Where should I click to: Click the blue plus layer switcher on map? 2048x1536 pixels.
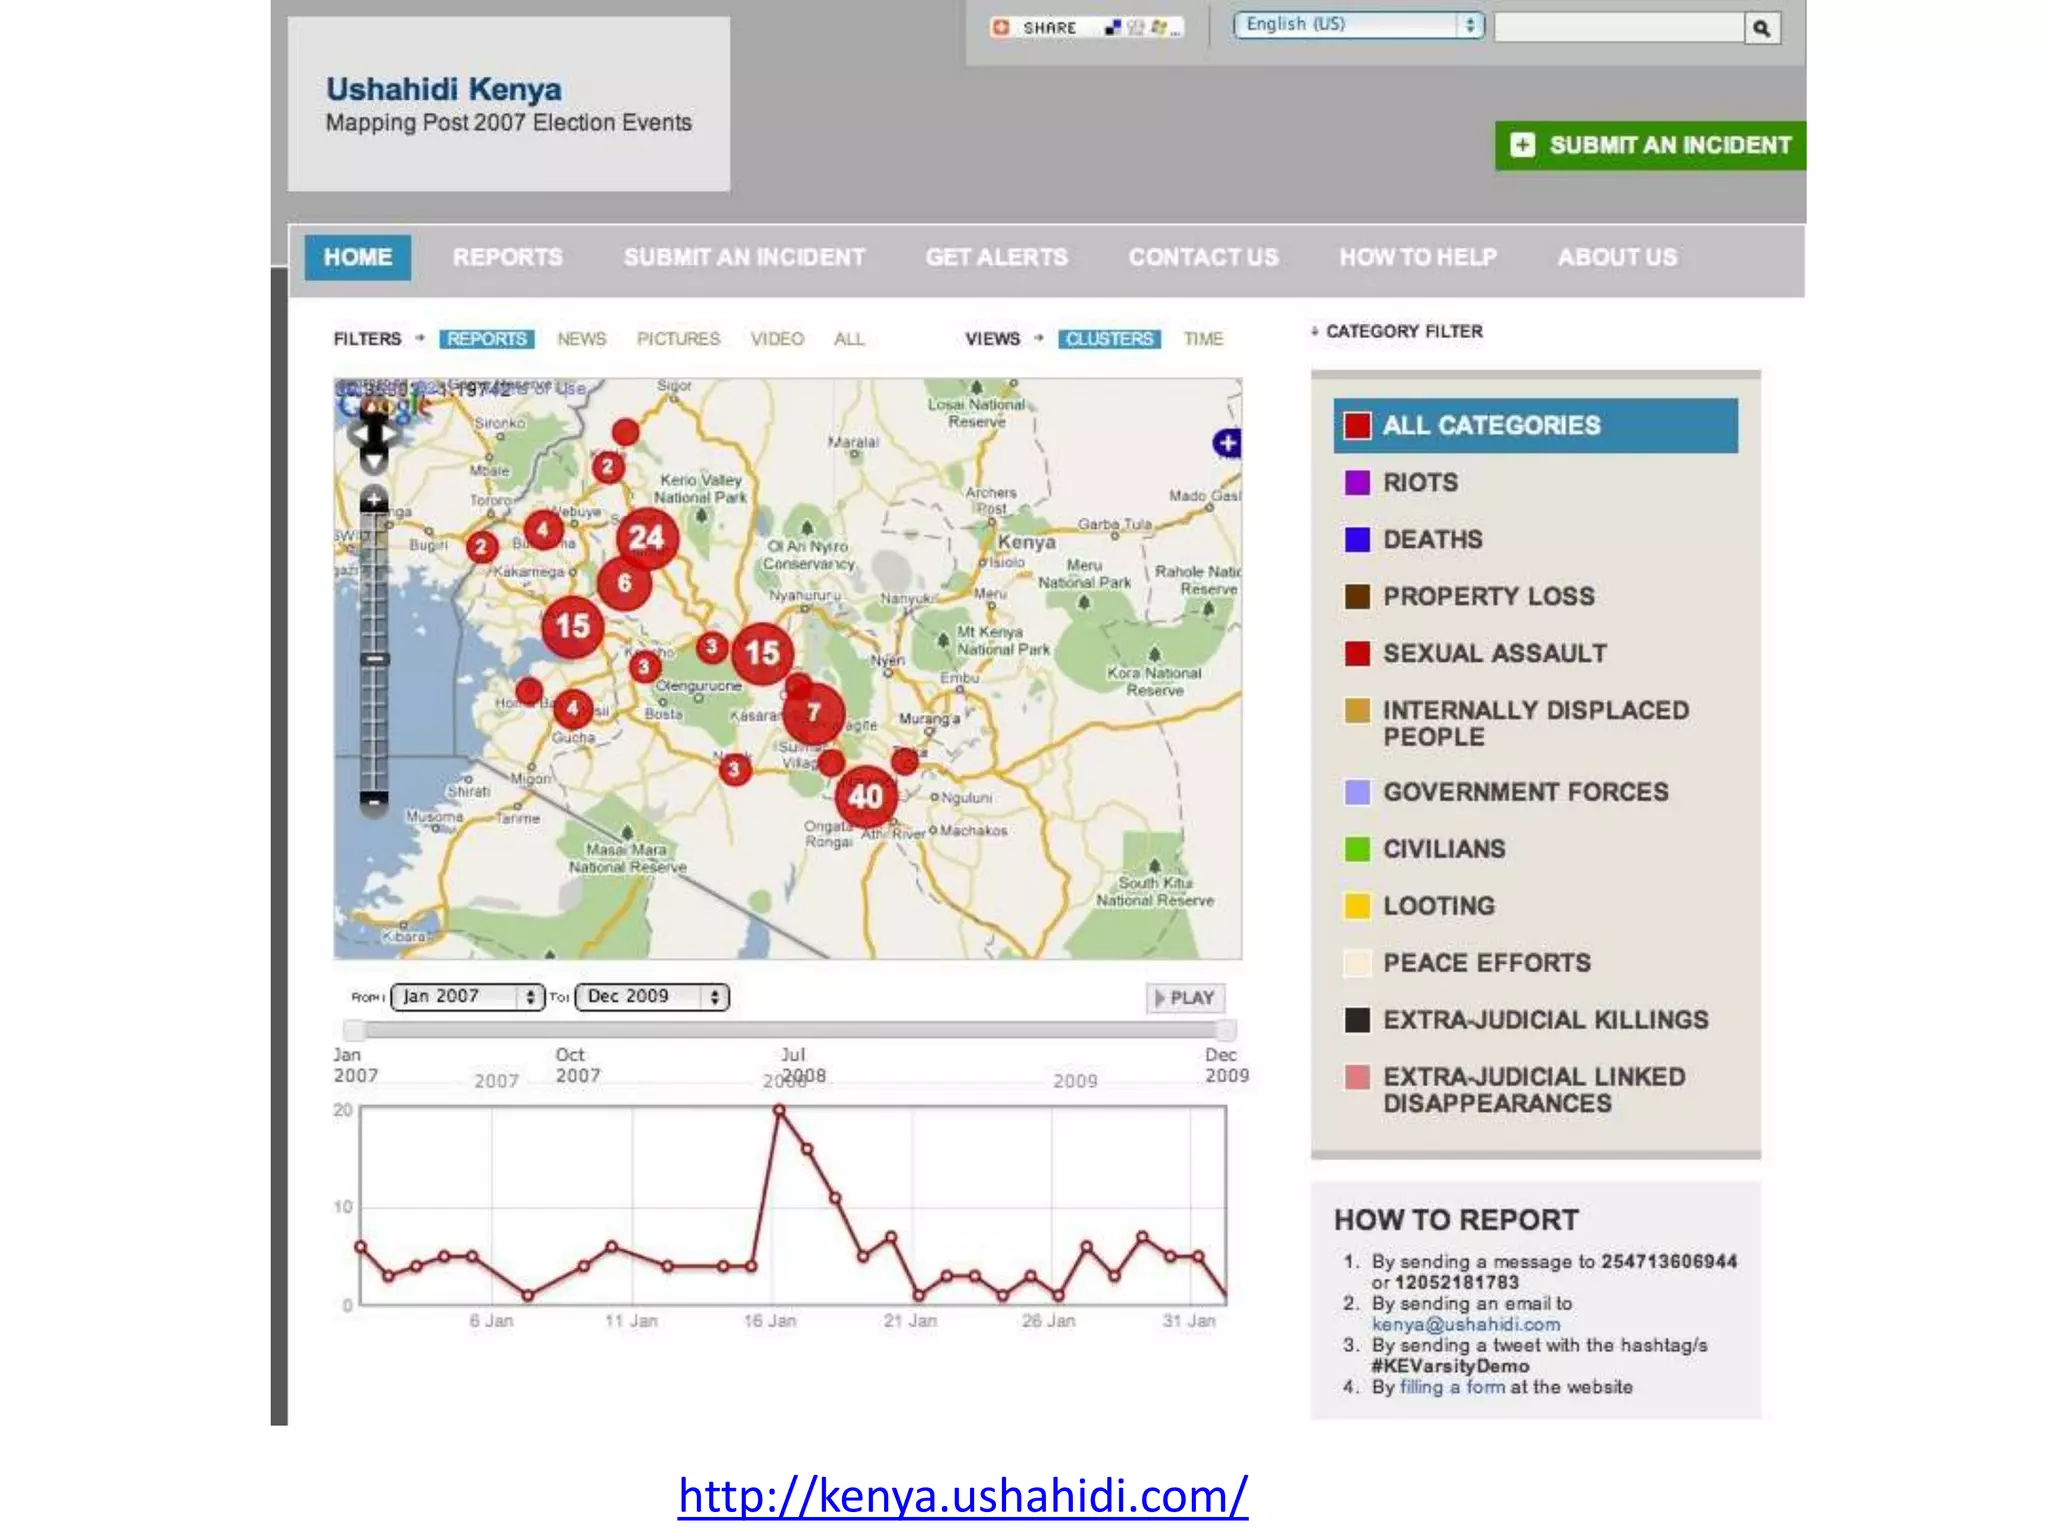coord(1227,442)
